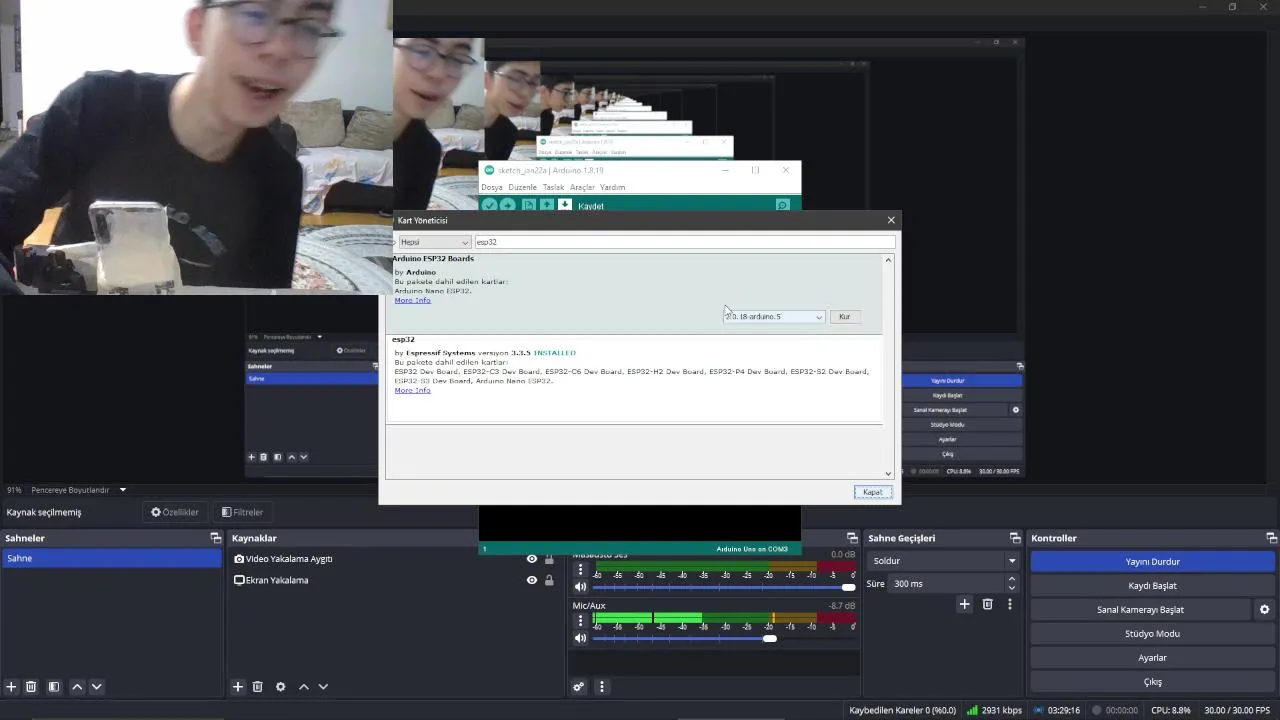Screen dimensions: 1280x720
Task: Add a new scene in Sahneler panel
Action: click(x=11, y=687)
